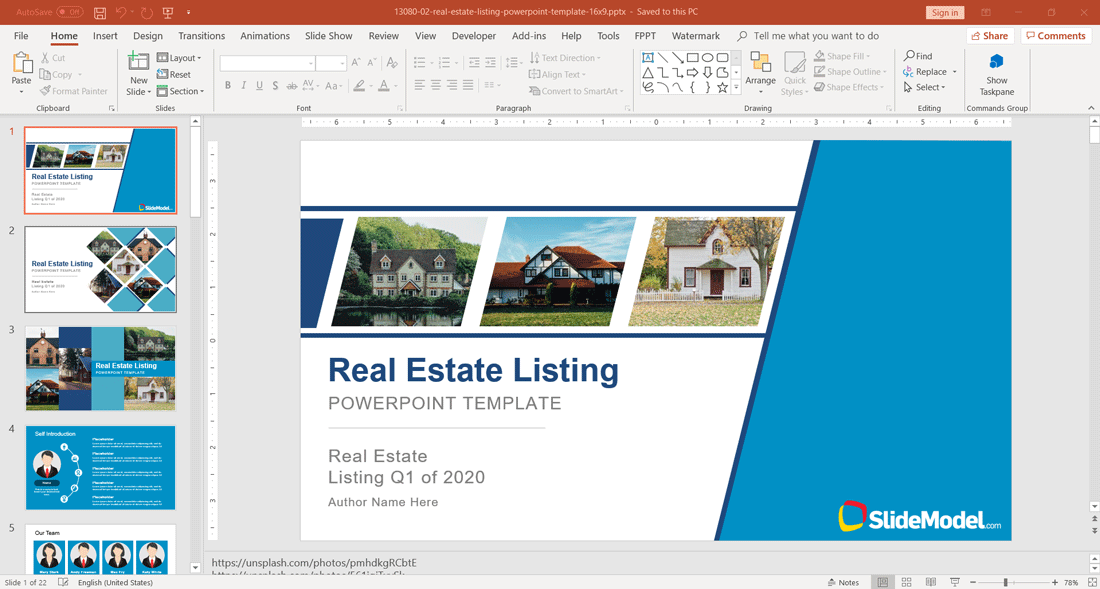1100x589 pixels.
Task: Go to the Slide Show tab
Action: pos(328,36)
